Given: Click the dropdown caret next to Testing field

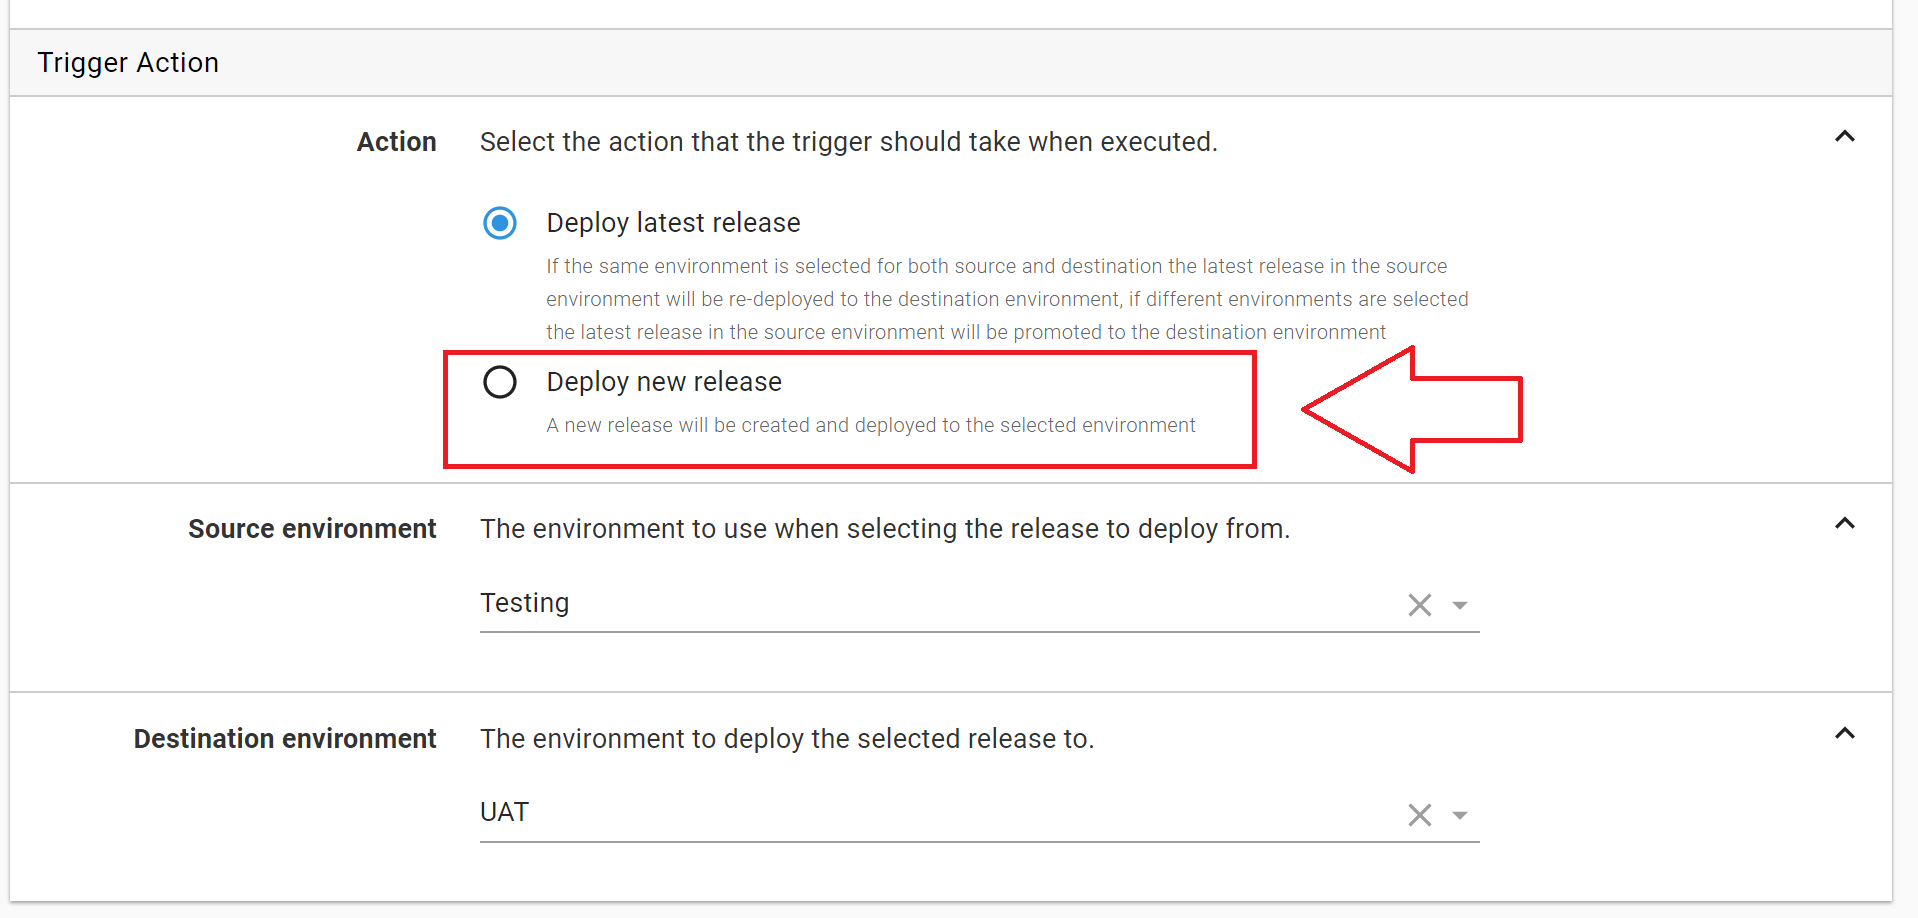Looking at the screenshot, I should coord(1461,606).
